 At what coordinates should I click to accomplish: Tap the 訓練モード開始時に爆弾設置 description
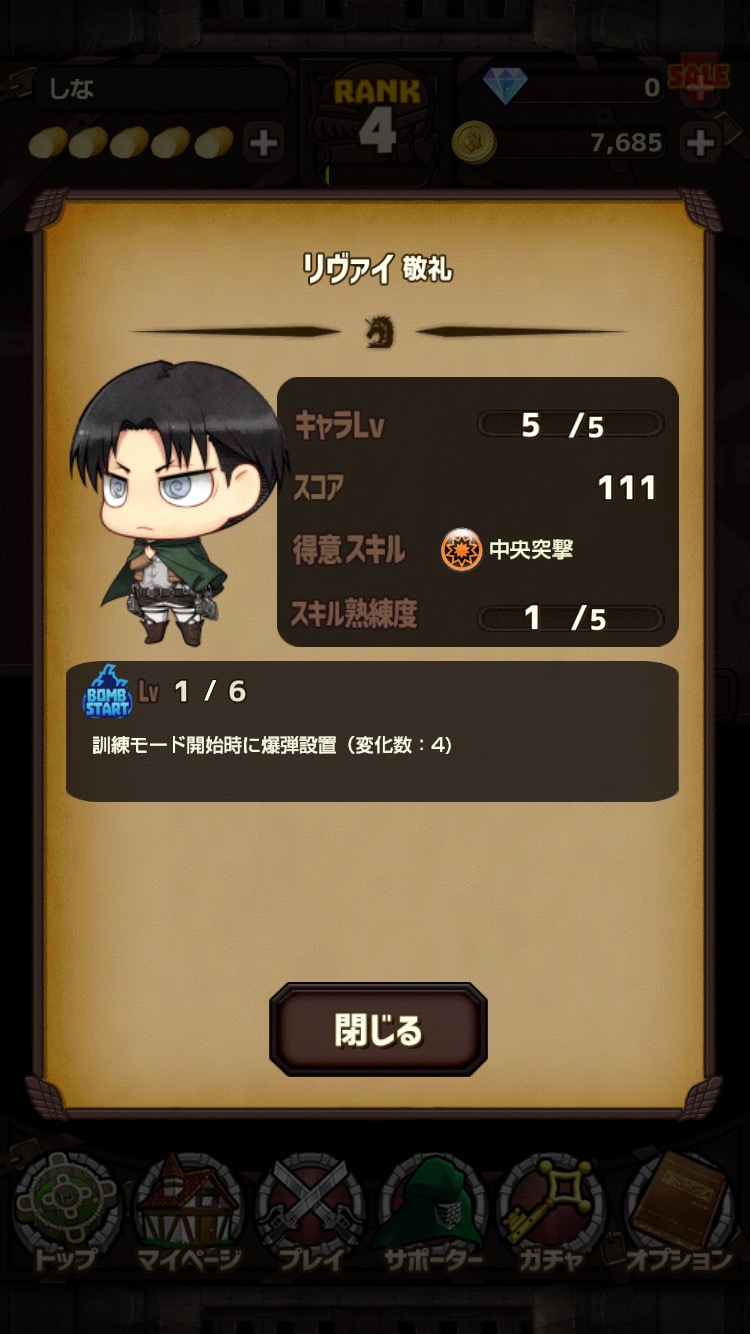pyautogui.click(x=273, y=745)
